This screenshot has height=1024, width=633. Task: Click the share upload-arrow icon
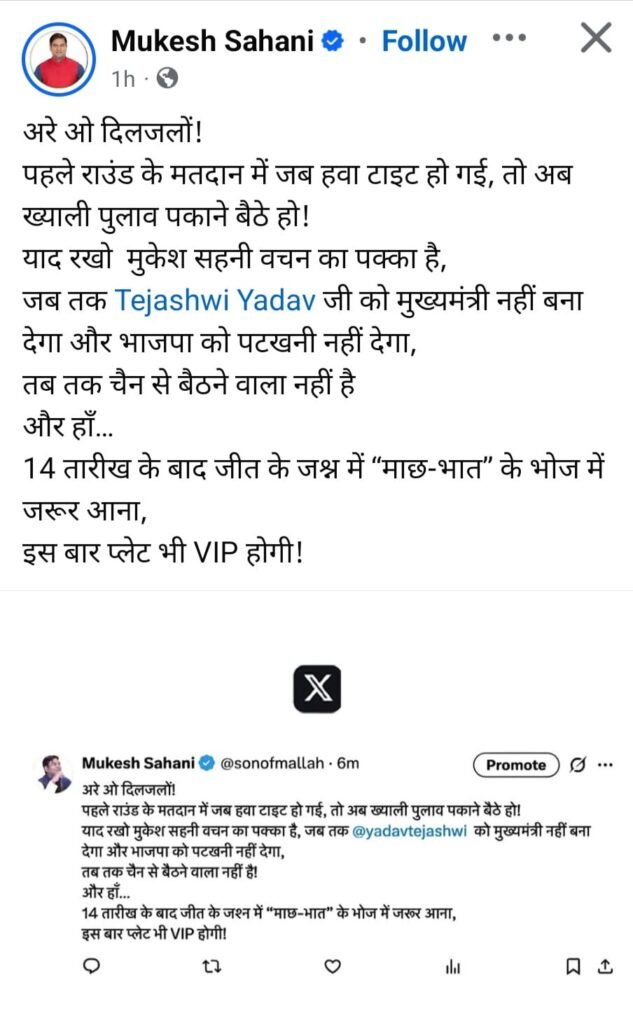tap(606, 966)
